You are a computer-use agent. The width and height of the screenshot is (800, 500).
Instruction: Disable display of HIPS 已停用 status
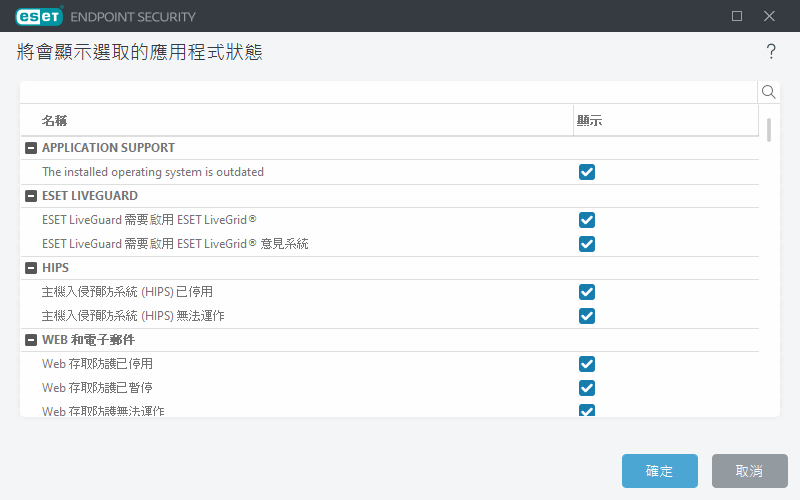(587, 292)
